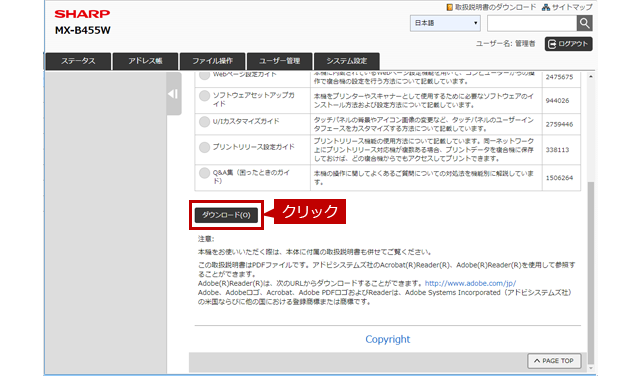Select the Webページ設定ガイド radio button
This screenshot has width=640, height=376.
pyautogui.click(x=204, y=75)
